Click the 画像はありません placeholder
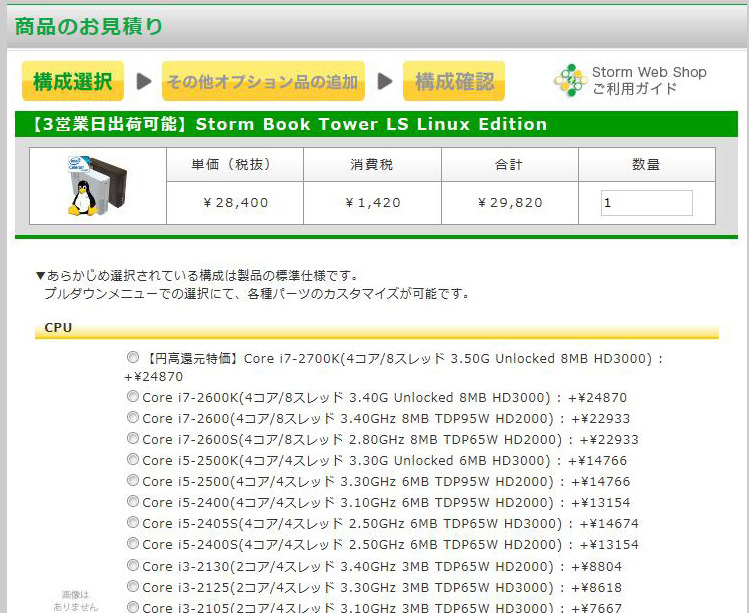Image resolution: width=749 pixels, height=613 pixels. tap(75, 601)
